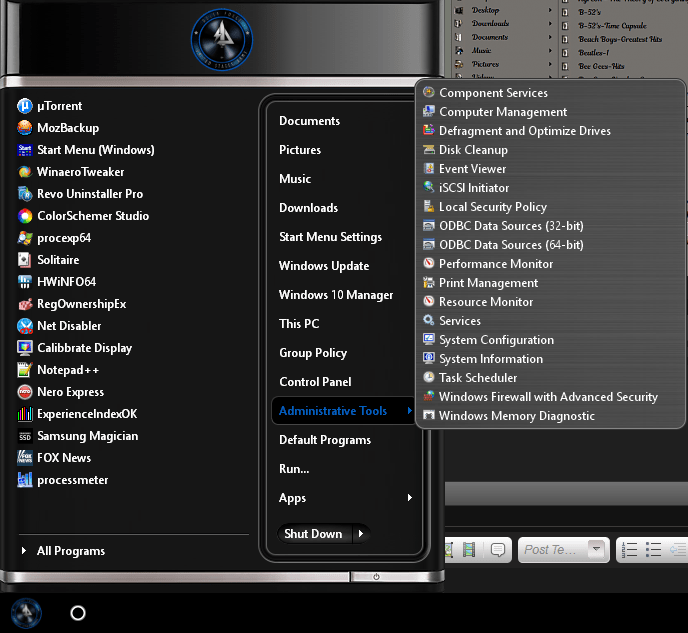This screenshot has width=688, height=633.
Task: Open Samsung Magician icon
Action: coord(25,436)
